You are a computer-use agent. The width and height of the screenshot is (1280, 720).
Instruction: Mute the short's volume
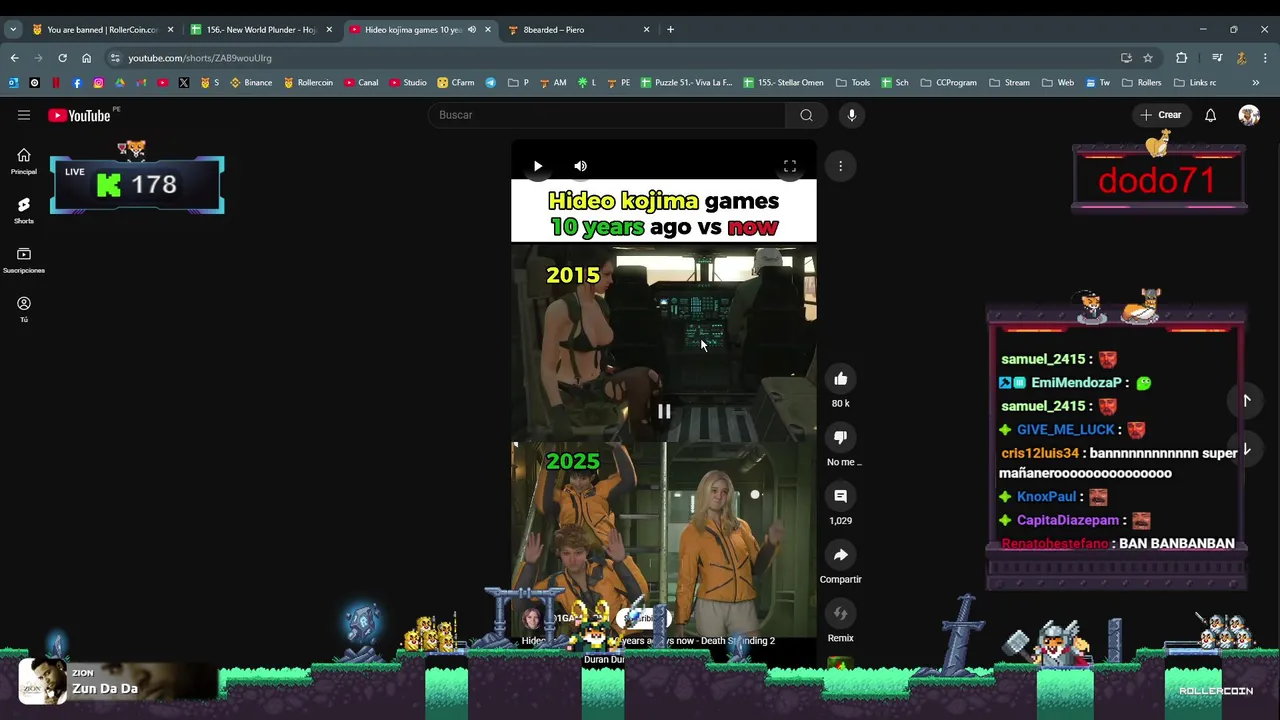(581, 166)
